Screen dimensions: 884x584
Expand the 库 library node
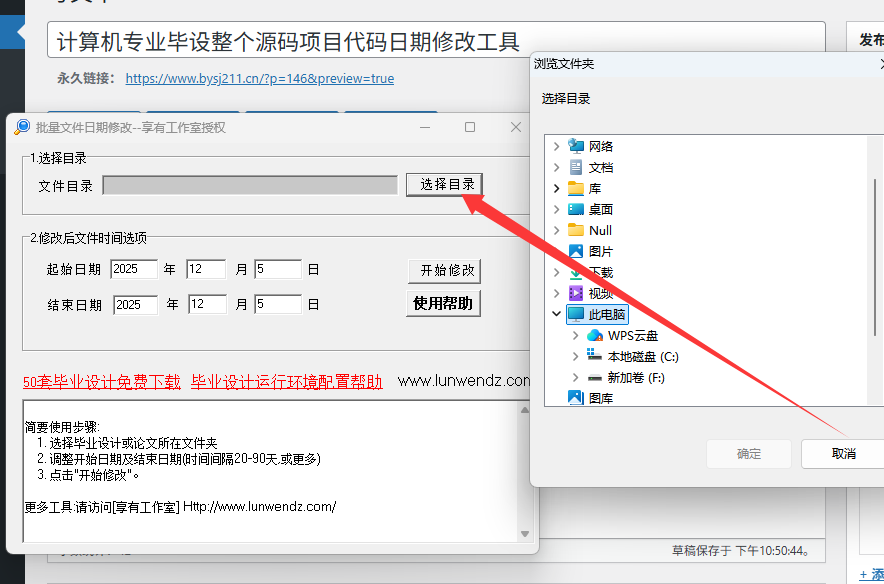[x=557, y=188]
